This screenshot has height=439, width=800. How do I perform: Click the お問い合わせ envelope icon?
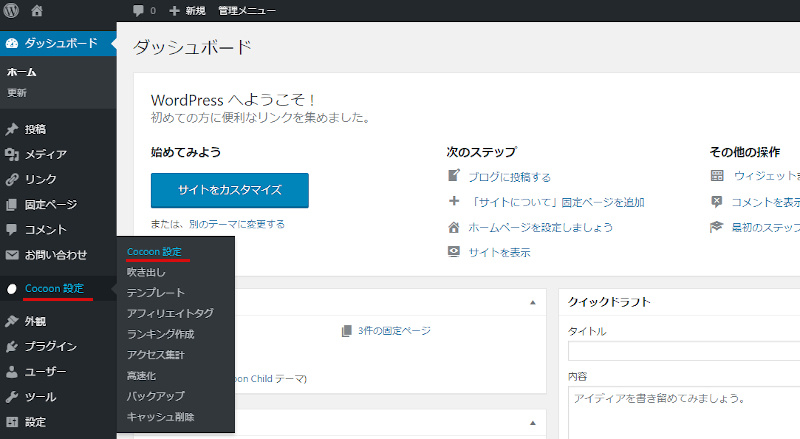pos(12,255)
